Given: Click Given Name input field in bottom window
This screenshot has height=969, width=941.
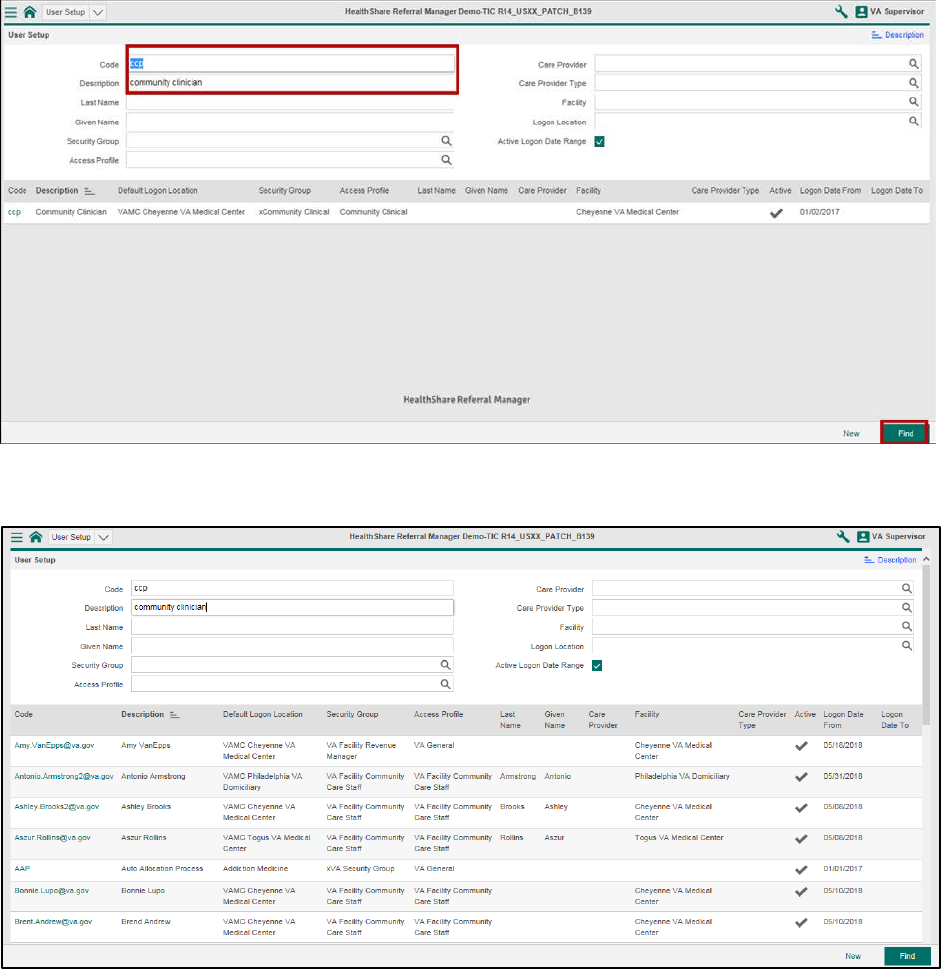Looking at the screenshot, I should [x=292, y=646].
